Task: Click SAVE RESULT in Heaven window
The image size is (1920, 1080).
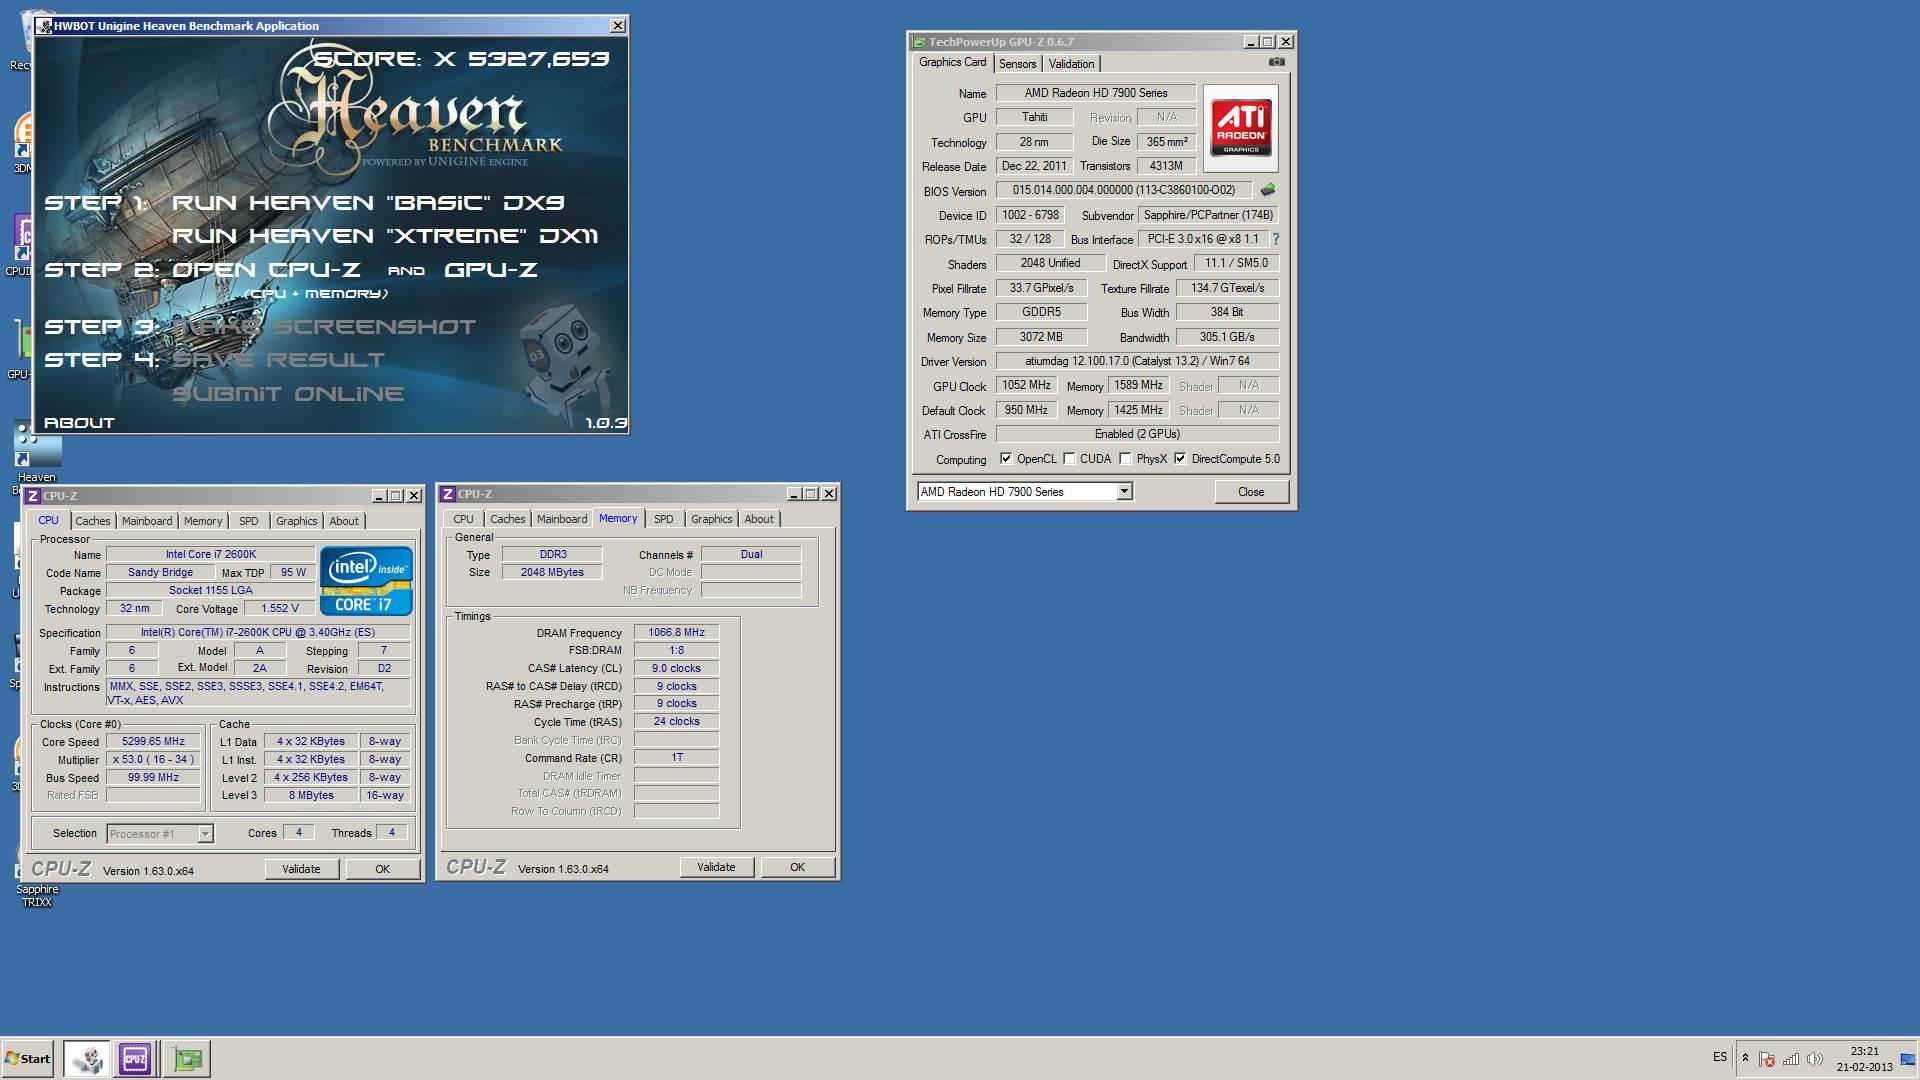Action: pos(278,360)
